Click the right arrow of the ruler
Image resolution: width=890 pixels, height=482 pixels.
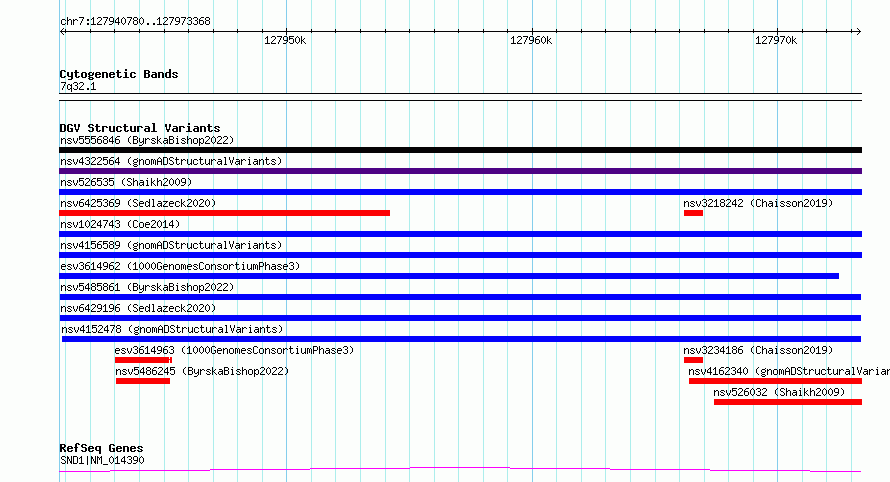858,32
